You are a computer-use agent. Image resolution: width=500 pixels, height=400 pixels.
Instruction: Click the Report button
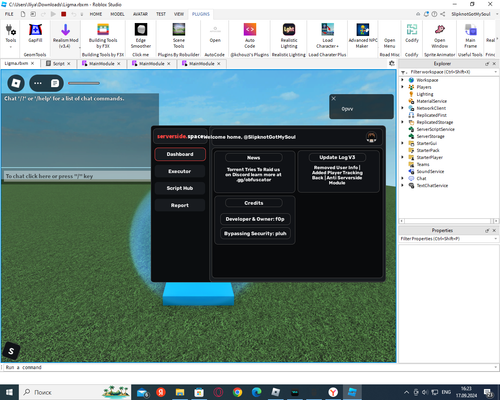(180, 205)
